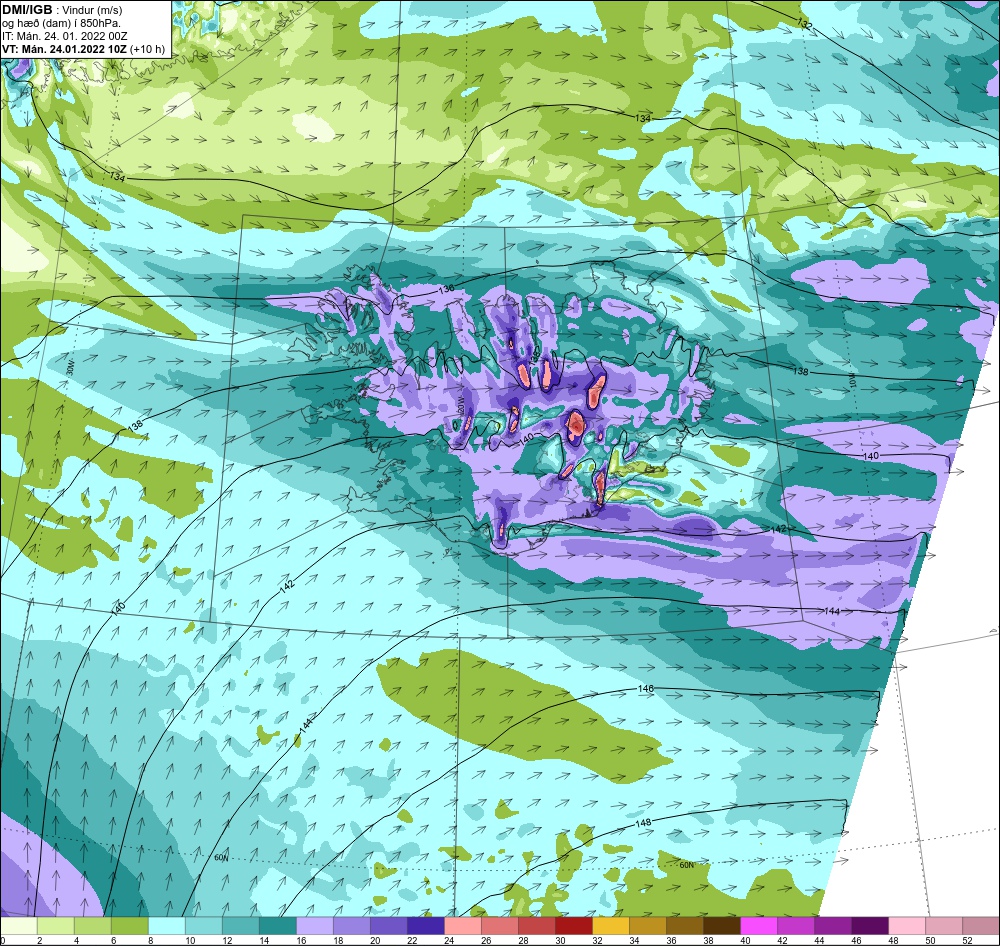
Task: Click the 44–46 m/s dark magenta legend swatch
Action: 833,926
